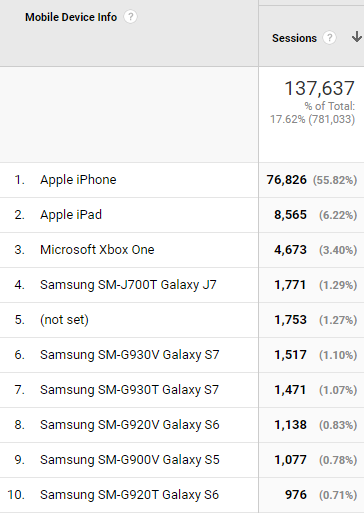Open Samsung SM-G920T Galaxy S6 link

129,495
